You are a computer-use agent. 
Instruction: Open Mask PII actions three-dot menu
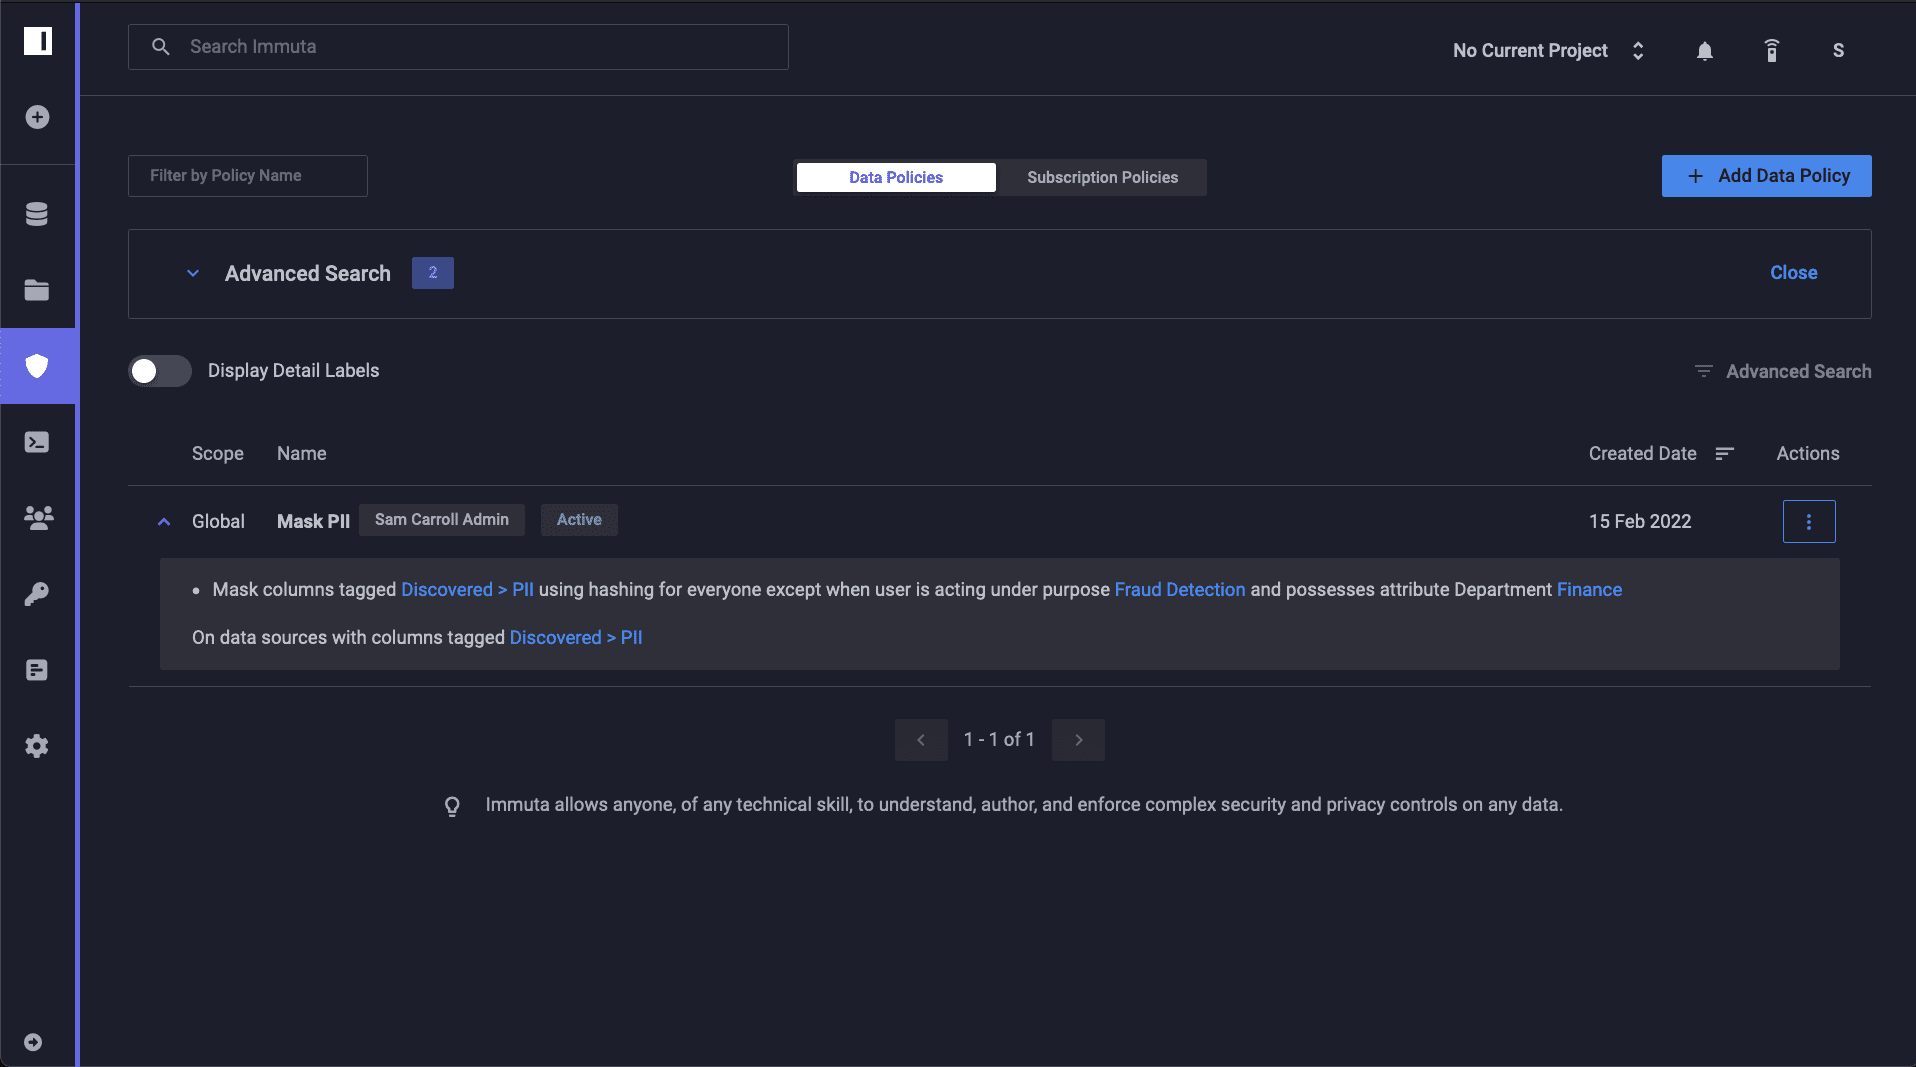pyautogui.click(x=1809, y=521)
